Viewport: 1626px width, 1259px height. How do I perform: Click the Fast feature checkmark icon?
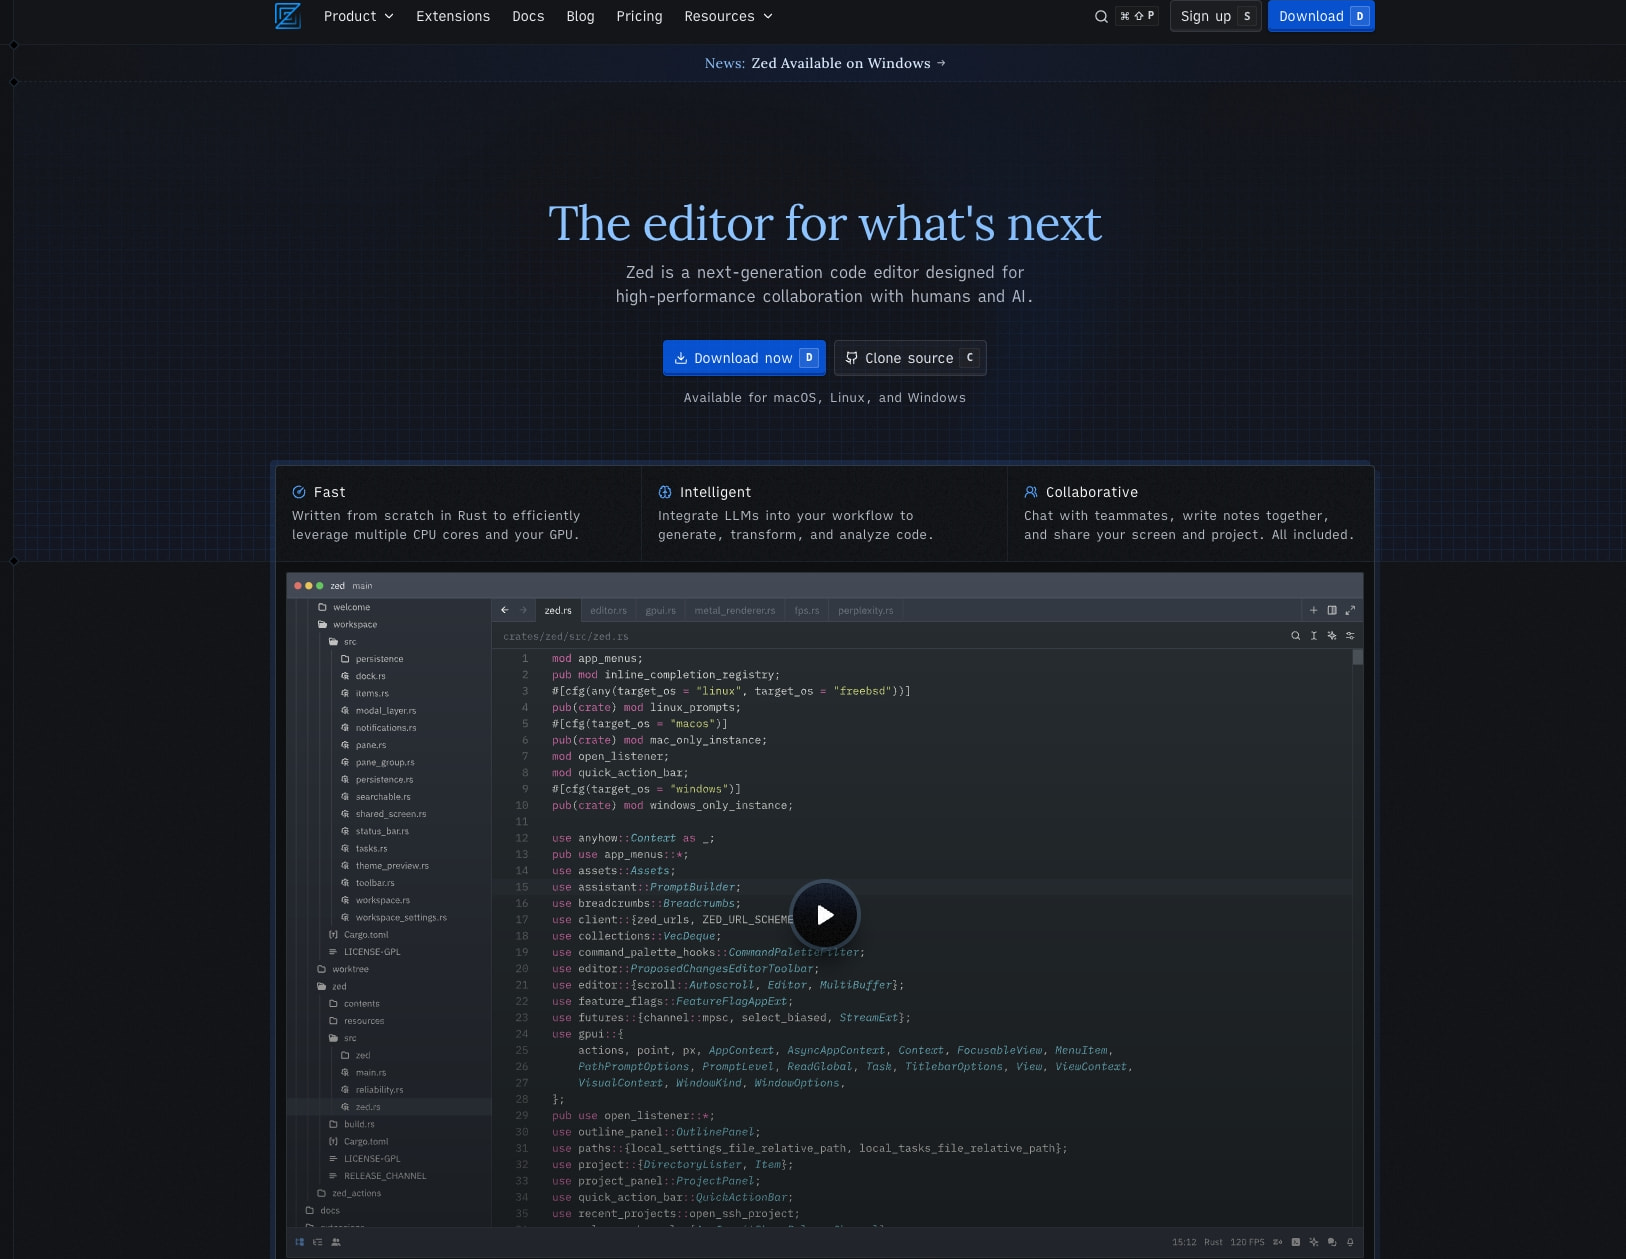[x=299, y=492]
